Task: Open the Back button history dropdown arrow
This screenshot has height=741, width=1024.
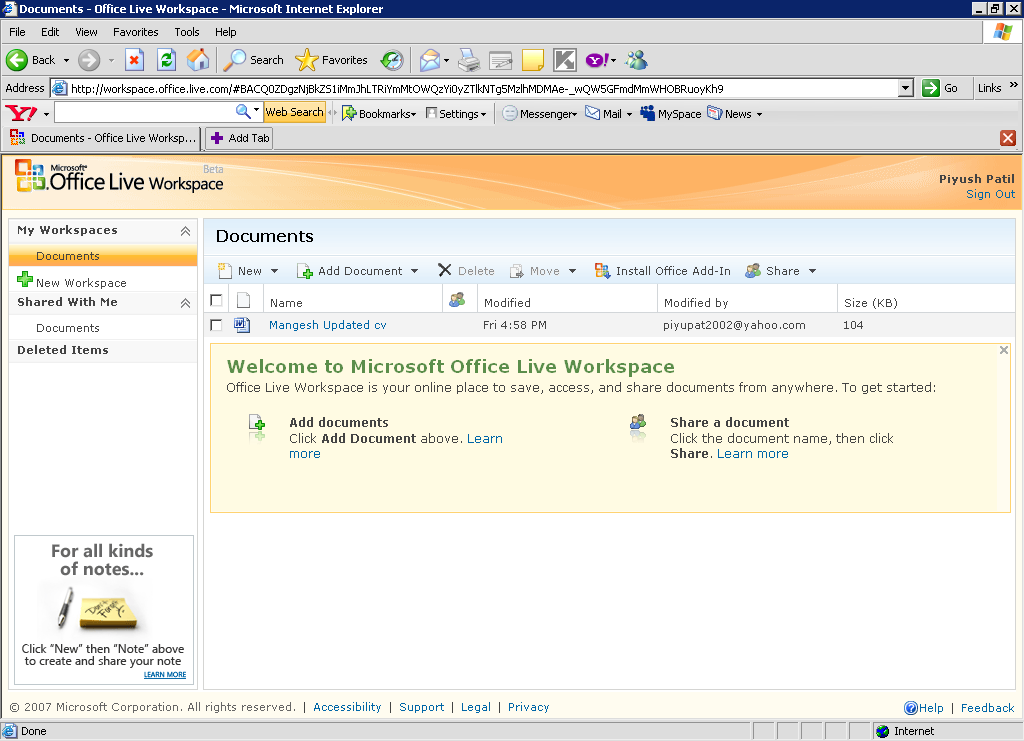Action: click(66, 61)
